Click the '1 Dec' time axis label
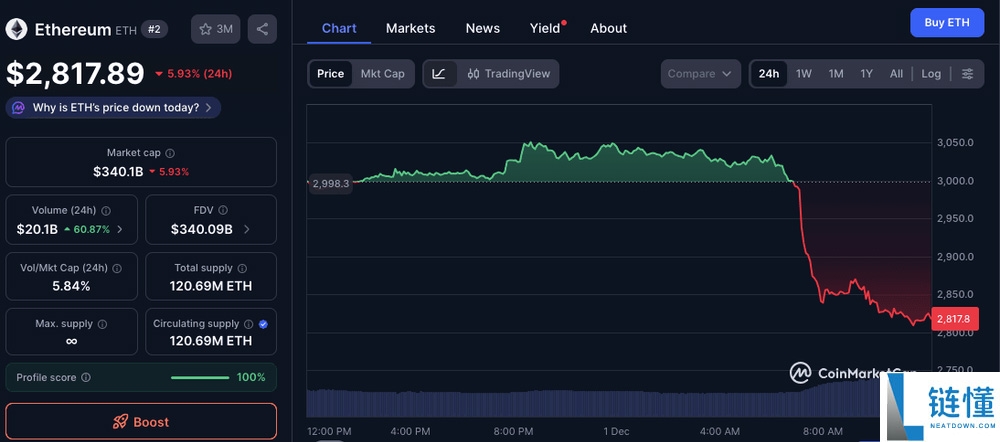 tap(616, 432)
